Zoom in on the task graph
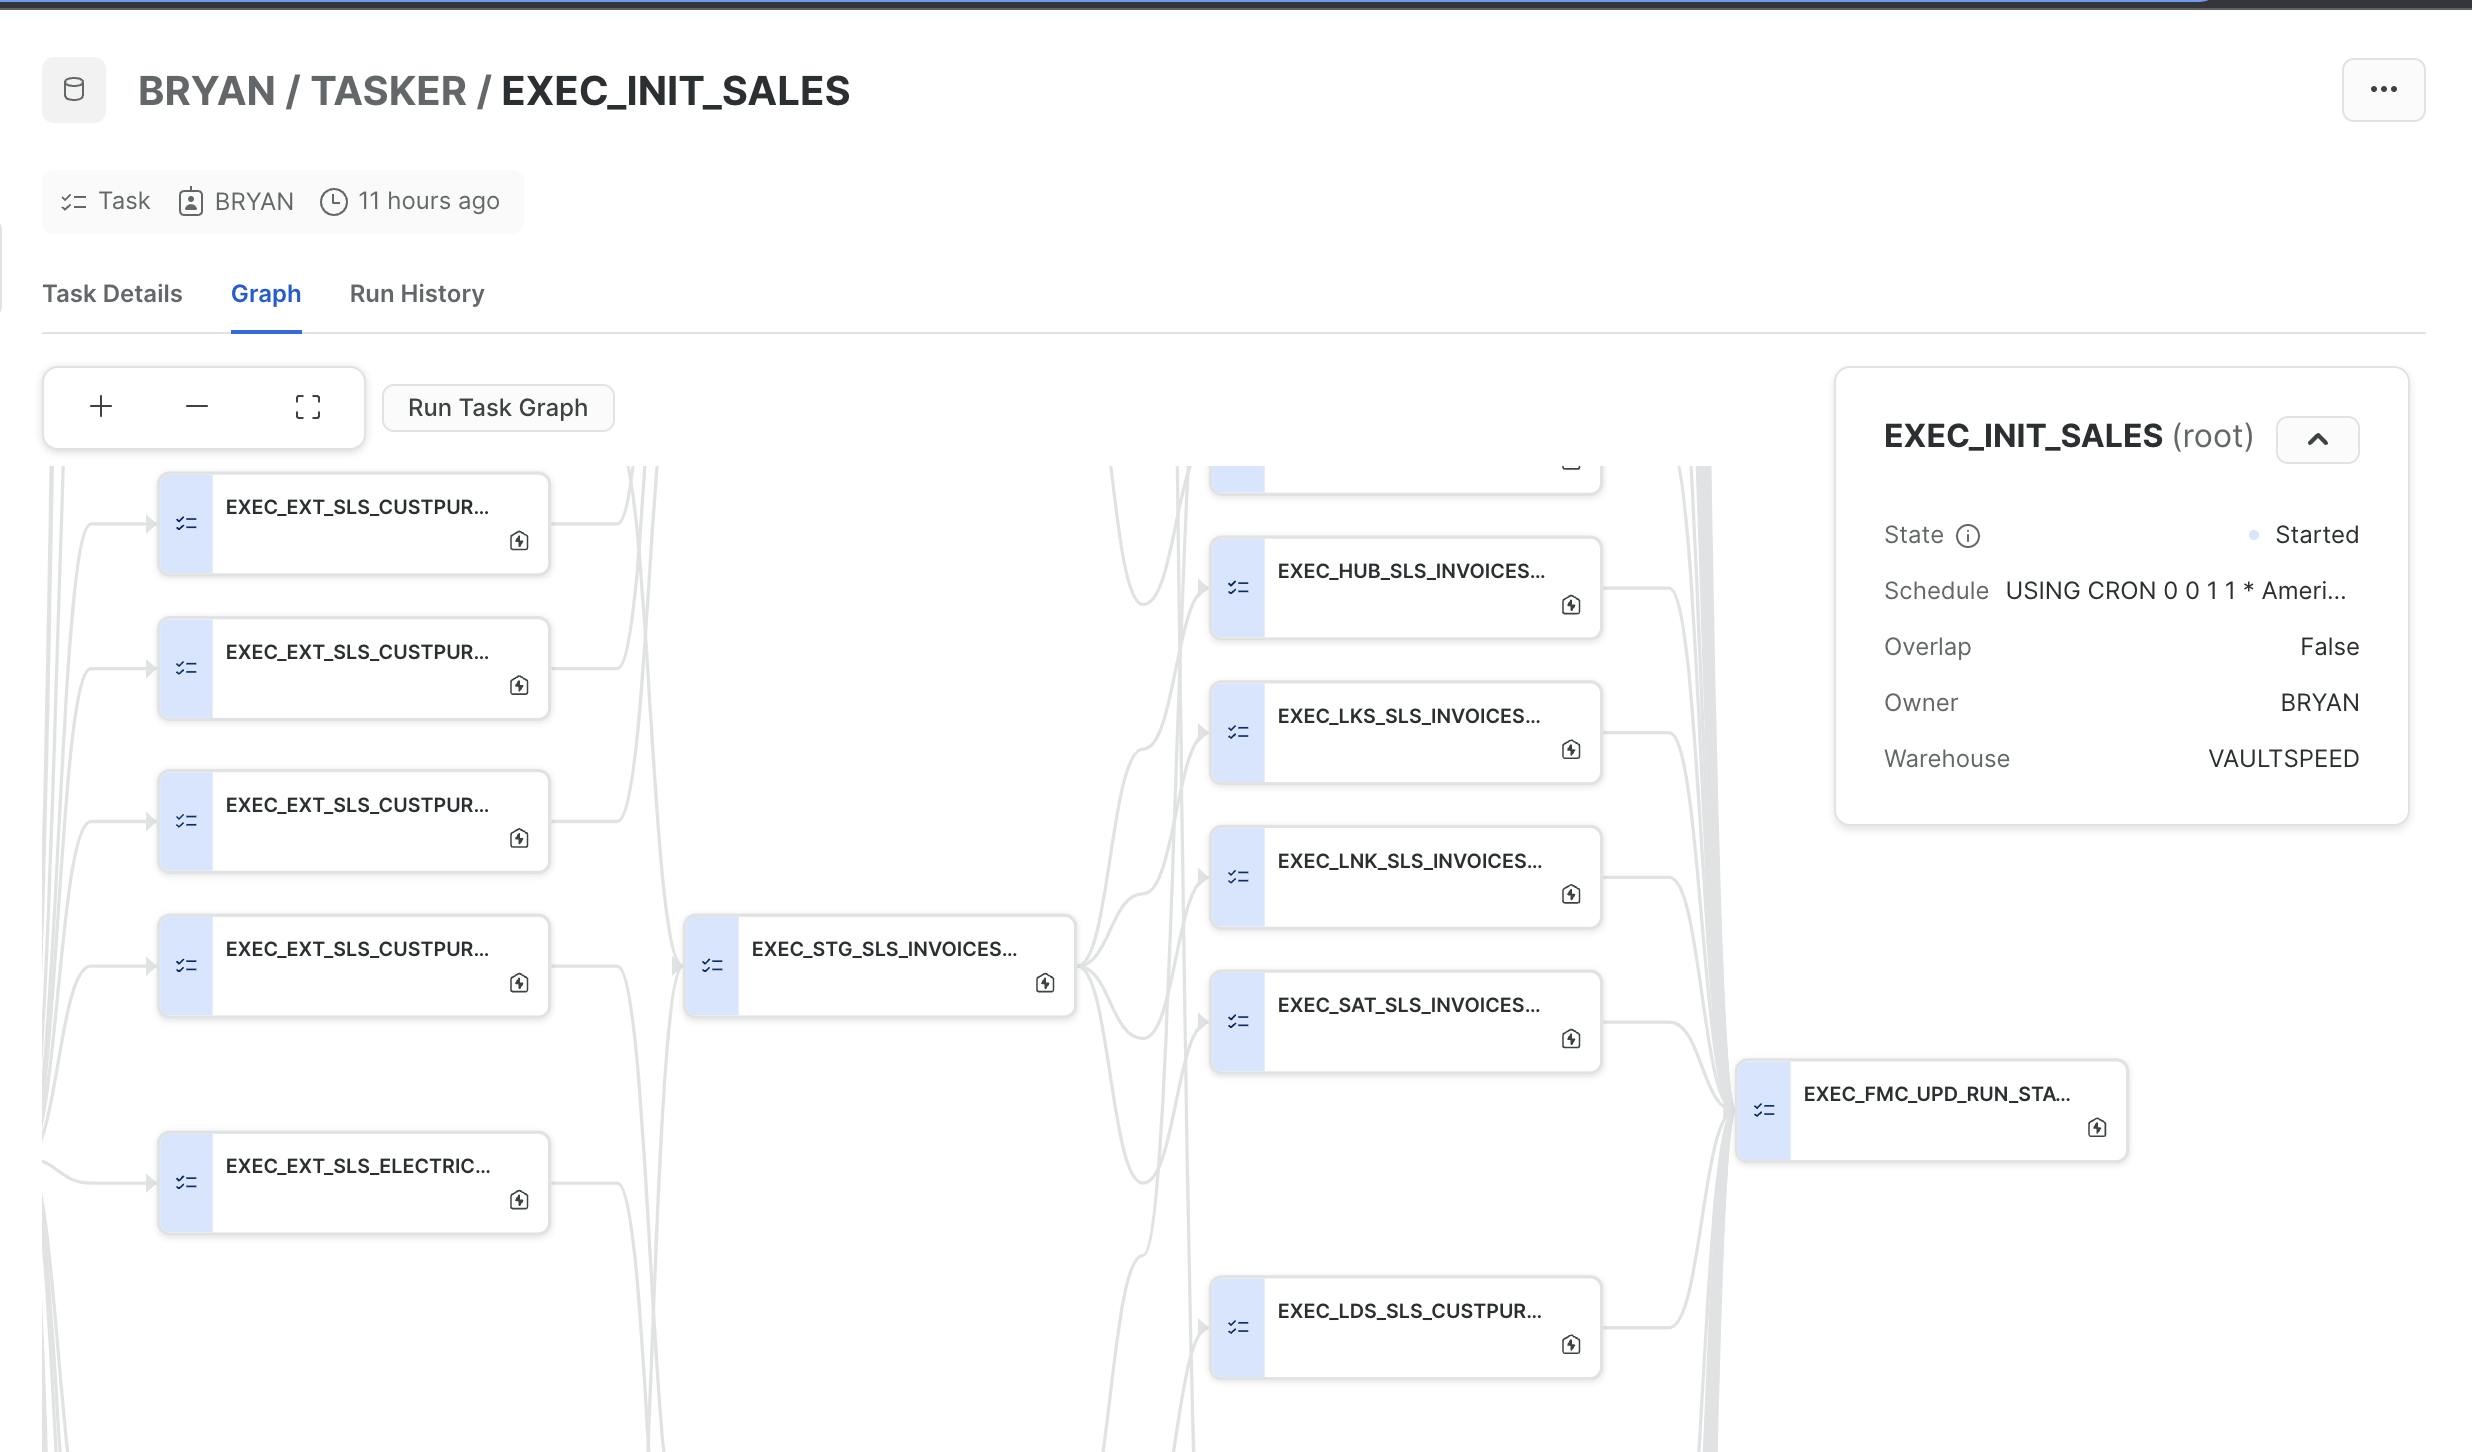This screenshot has height=1452, width=2472. (x=101, y=407)
